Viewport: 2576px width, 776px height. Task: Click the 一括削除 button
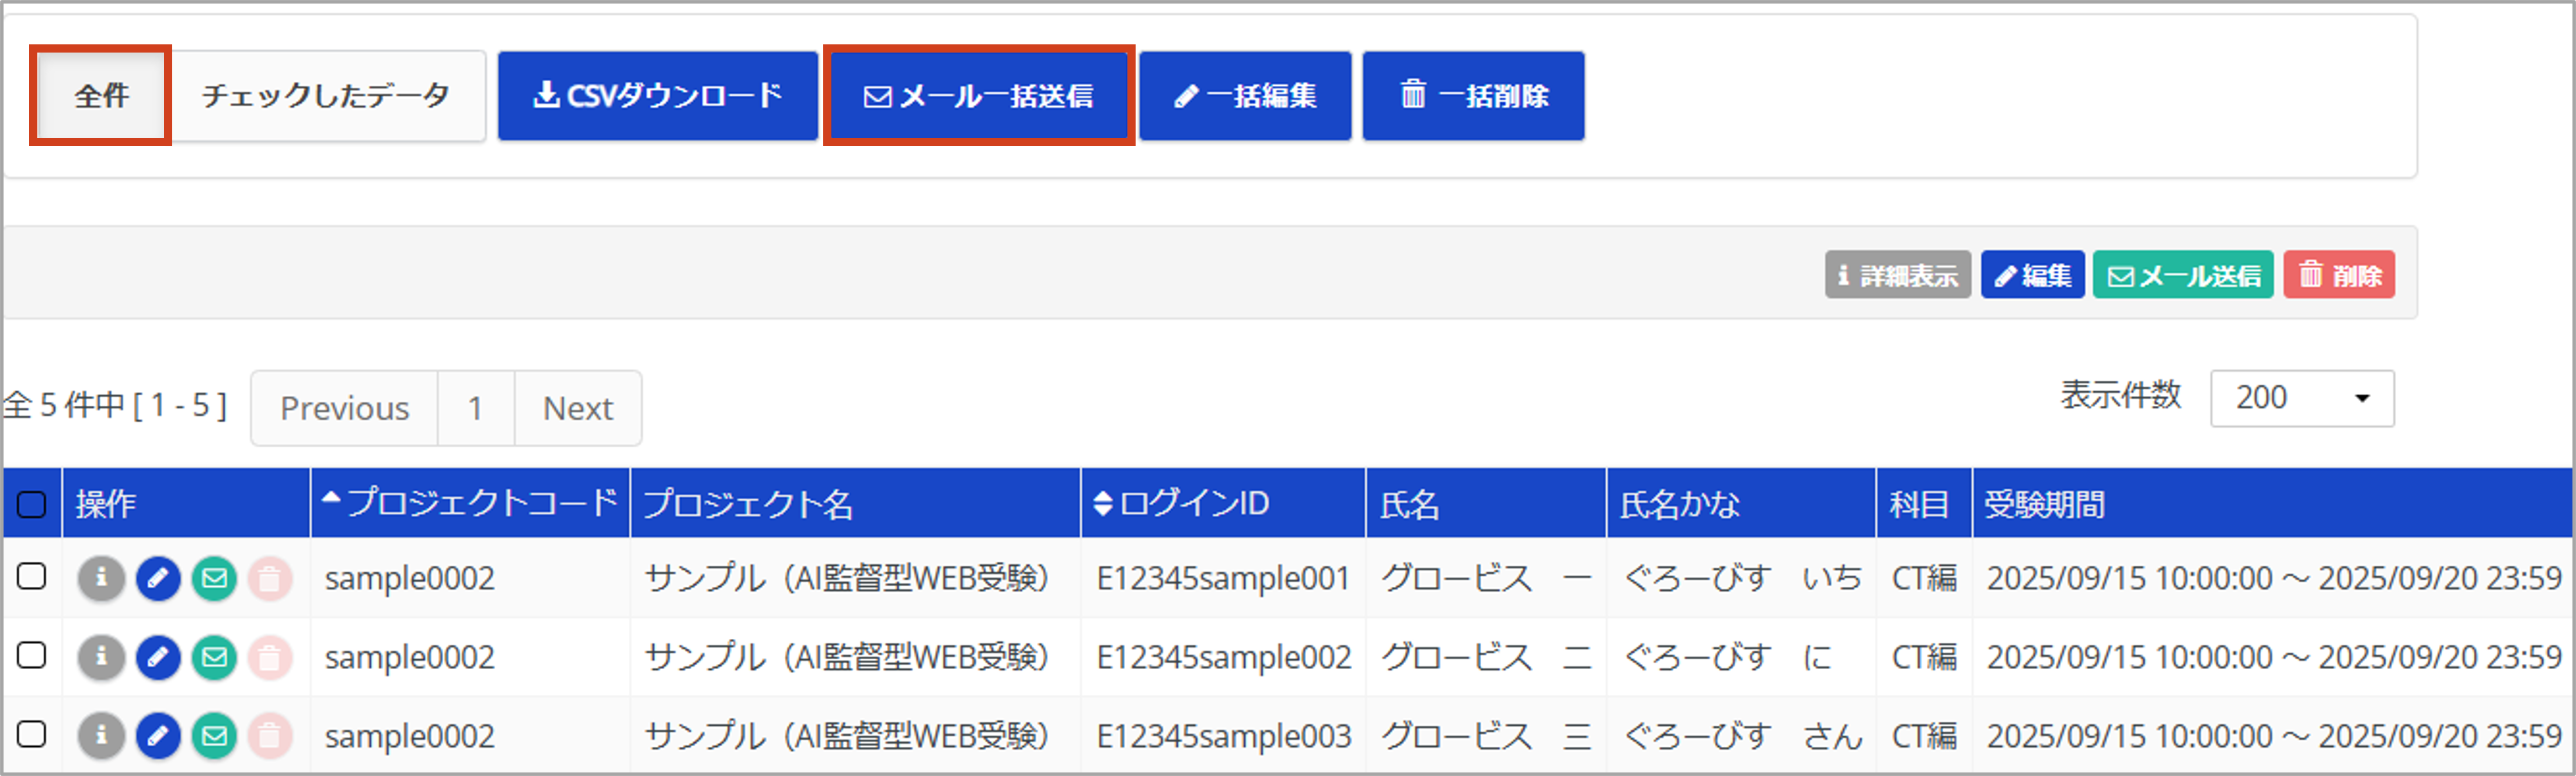click(1473, 96)
